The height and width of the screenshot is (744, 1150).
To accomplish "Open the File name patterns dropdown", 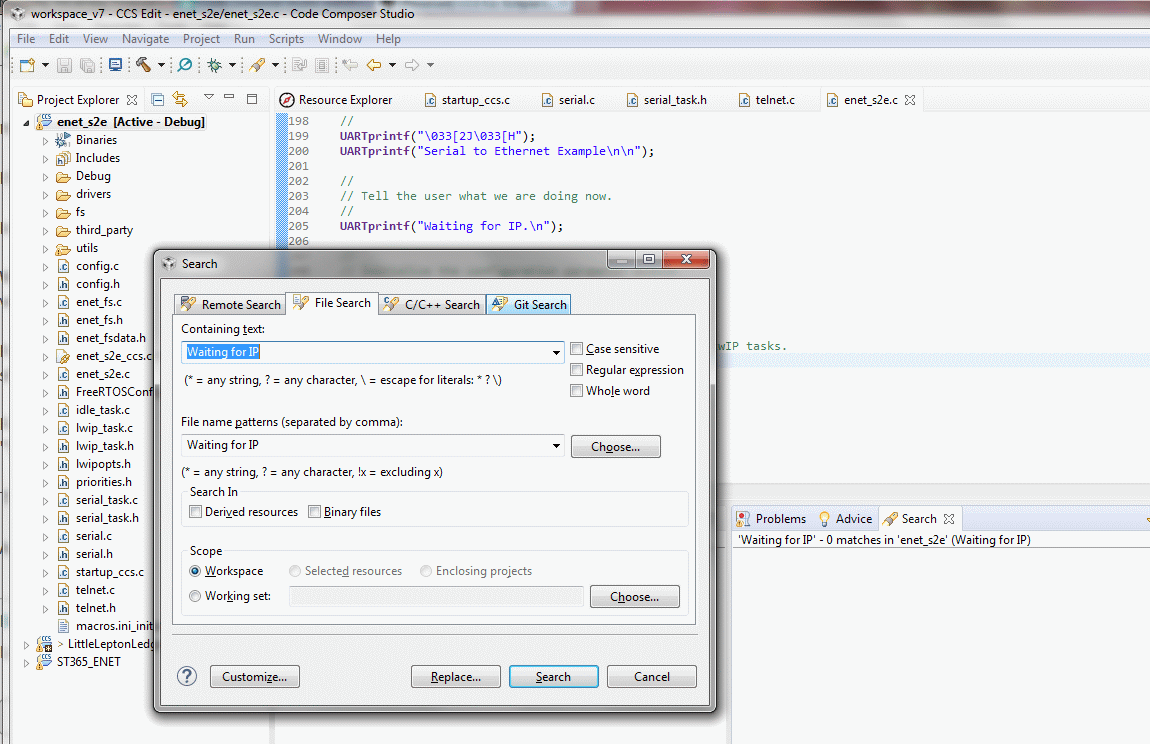I will 556,445.
